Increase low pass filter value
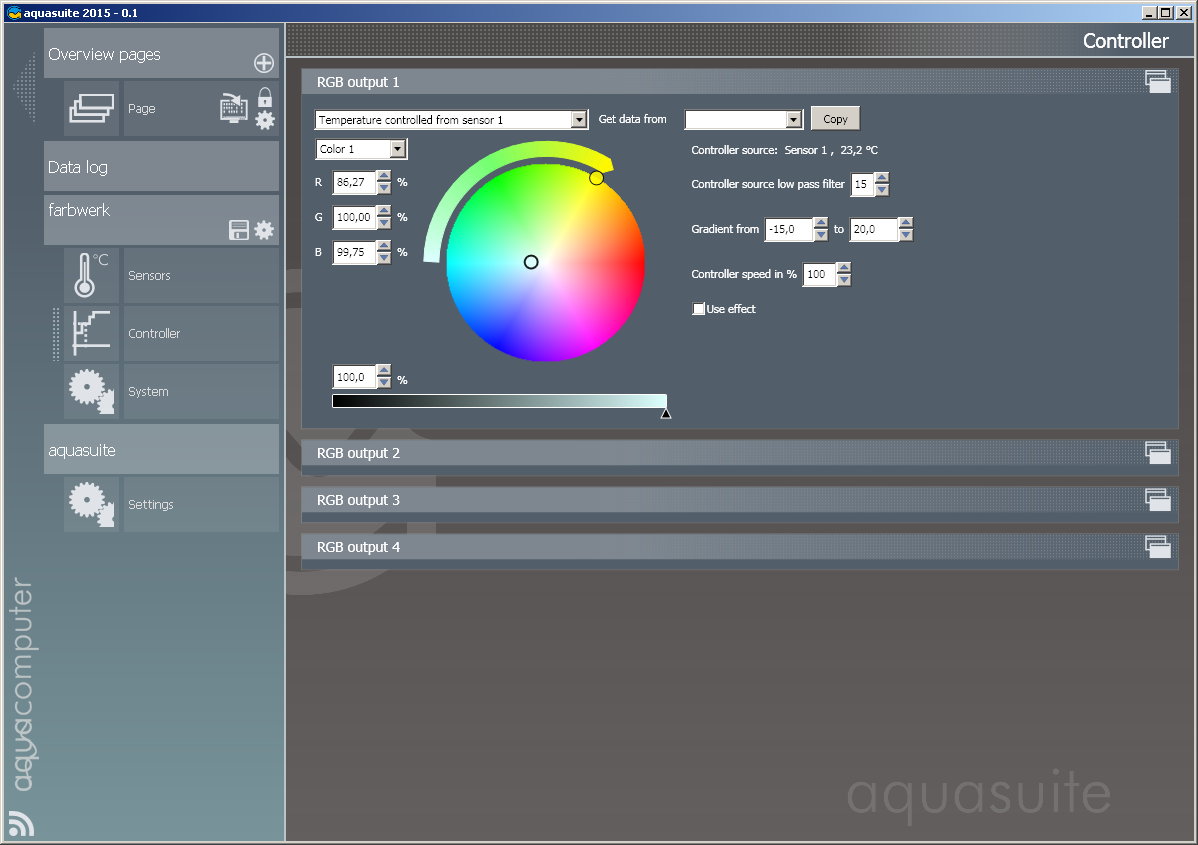1198x845 pixels. coord(882,179)
